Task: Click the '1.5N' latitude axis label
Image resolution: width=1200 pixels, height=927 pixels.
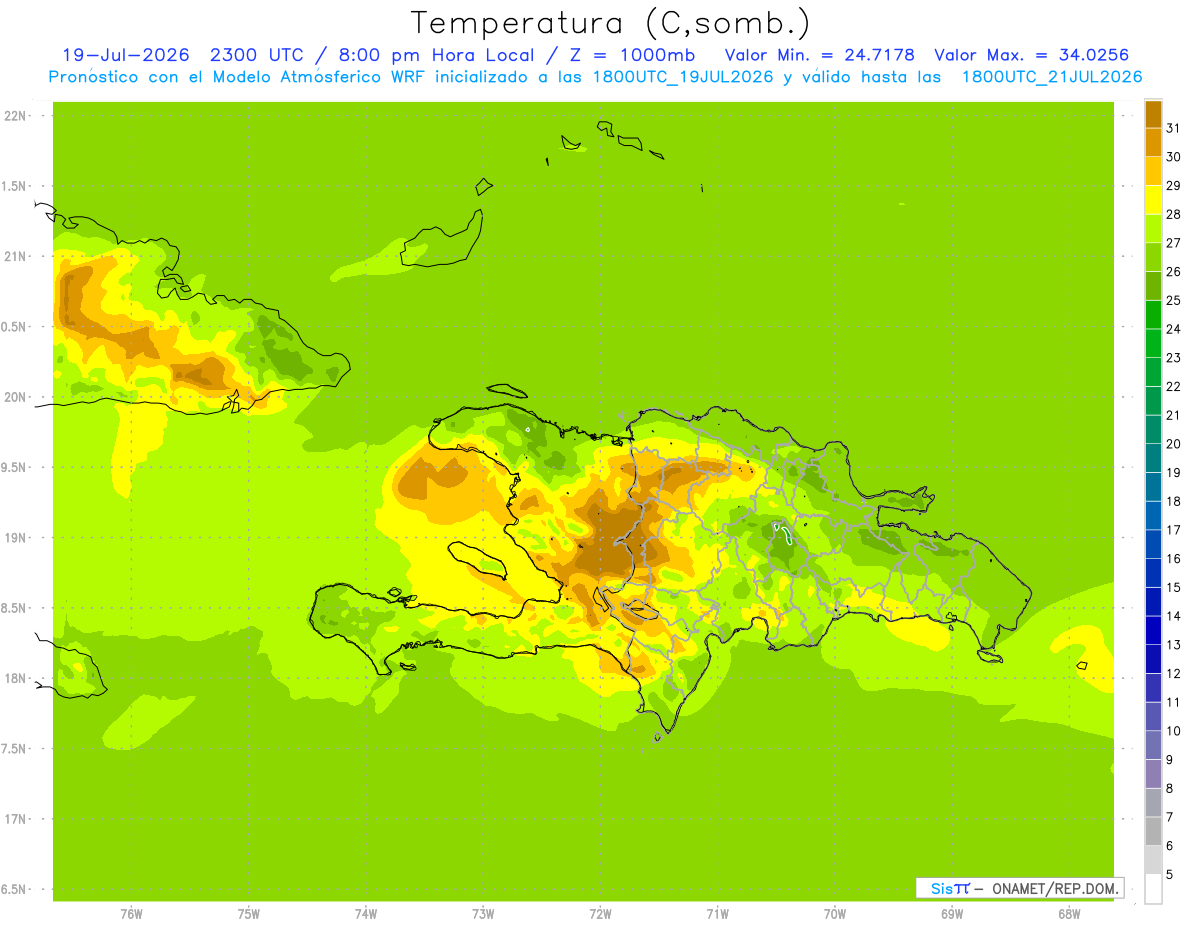Action: point(15,186)
